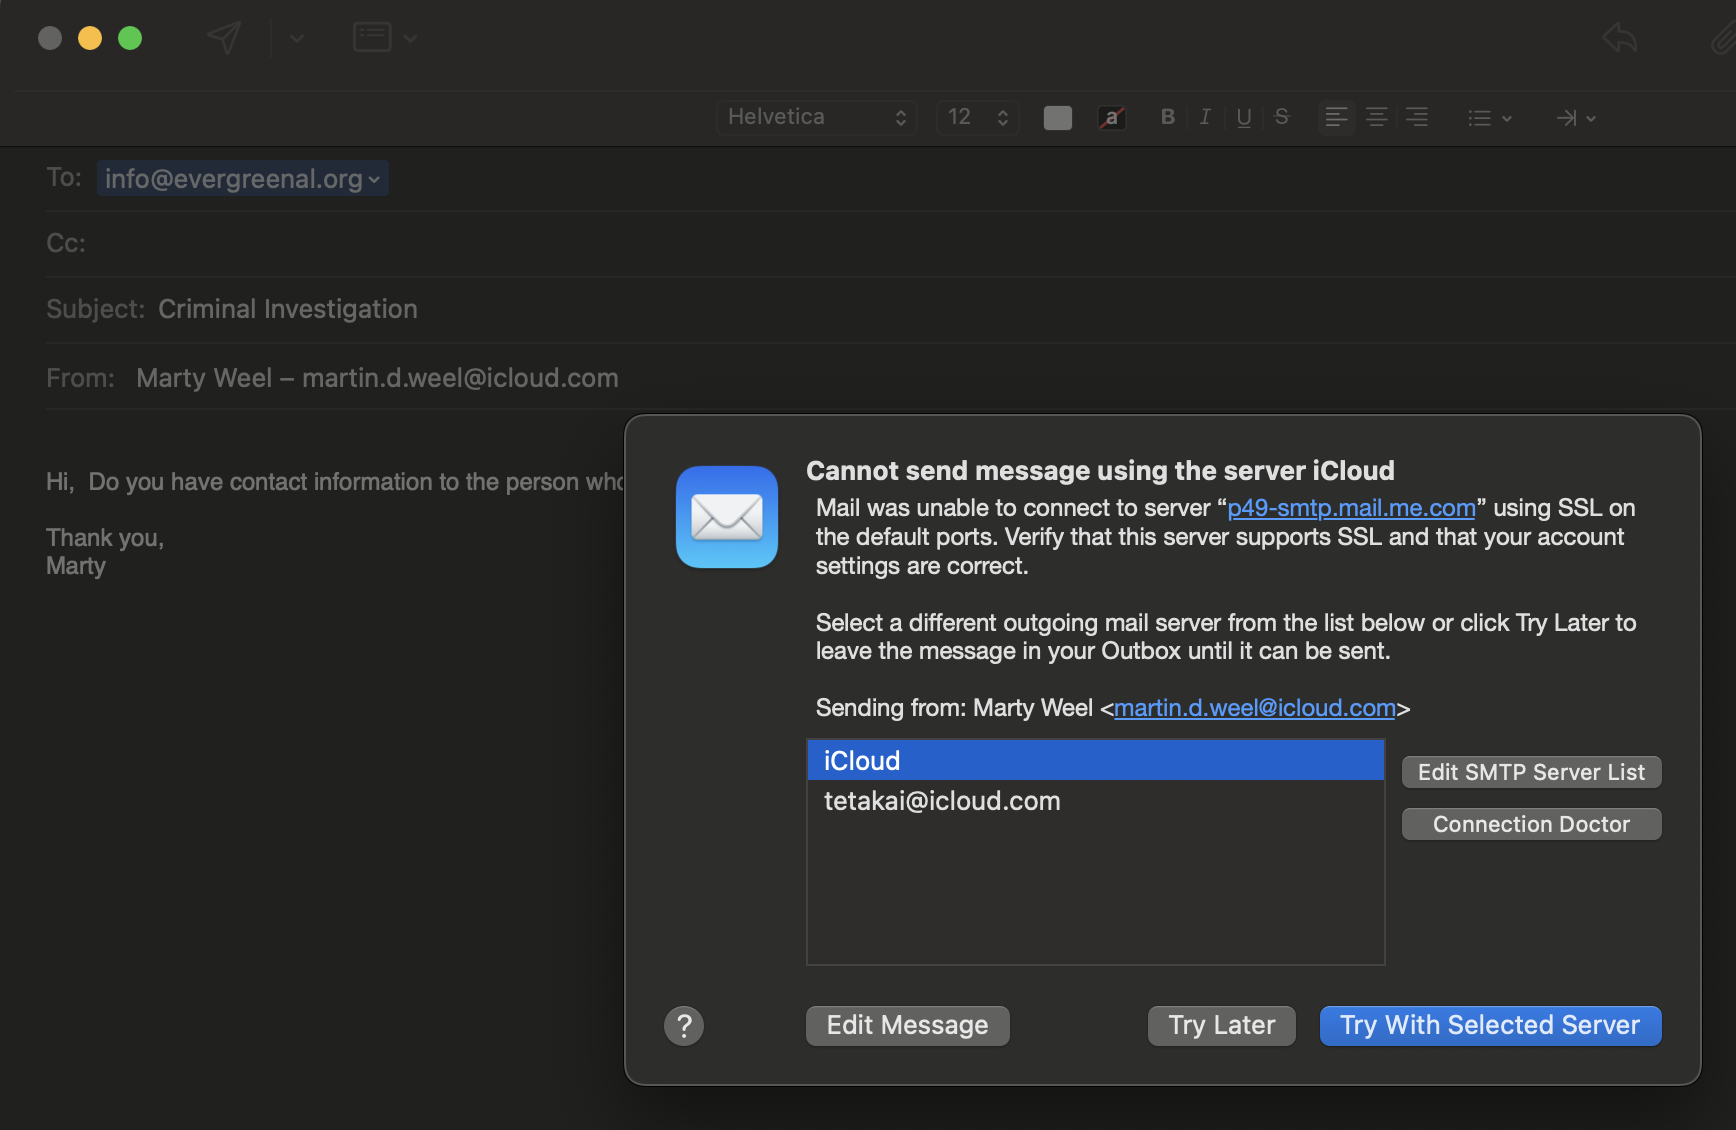Open the indentation dropdown

[1576, 118]
